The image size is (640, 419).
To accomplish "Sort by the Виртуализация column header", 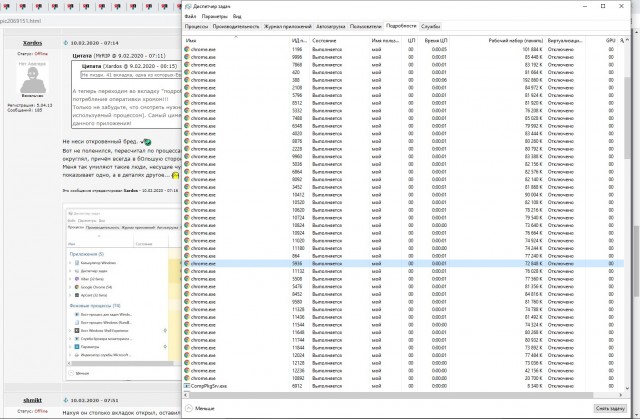I will click(x=566, y=41).
